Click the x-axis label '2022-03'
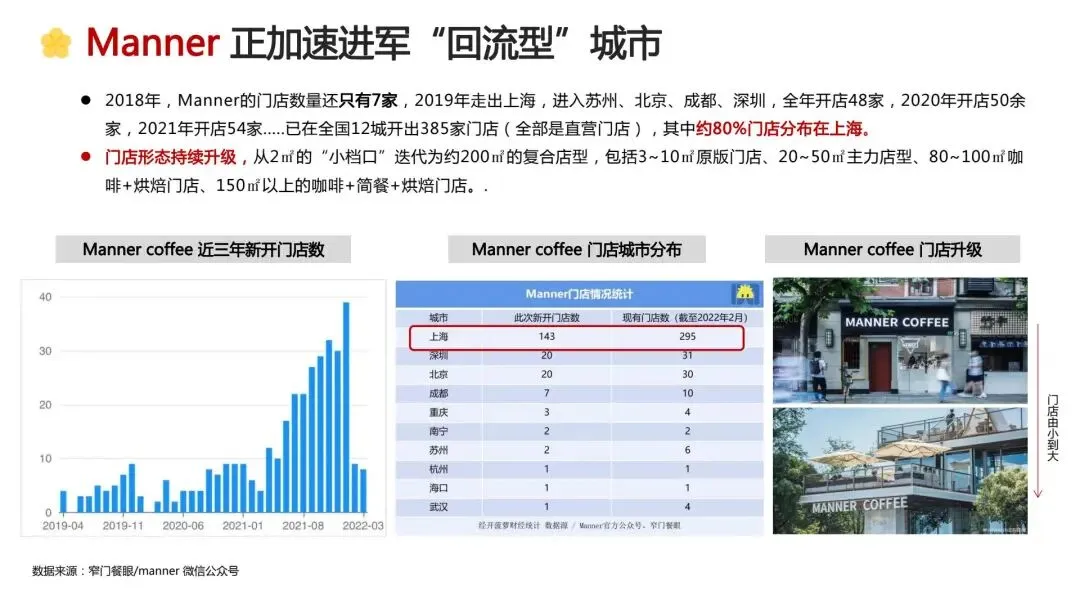 [363, 525]
